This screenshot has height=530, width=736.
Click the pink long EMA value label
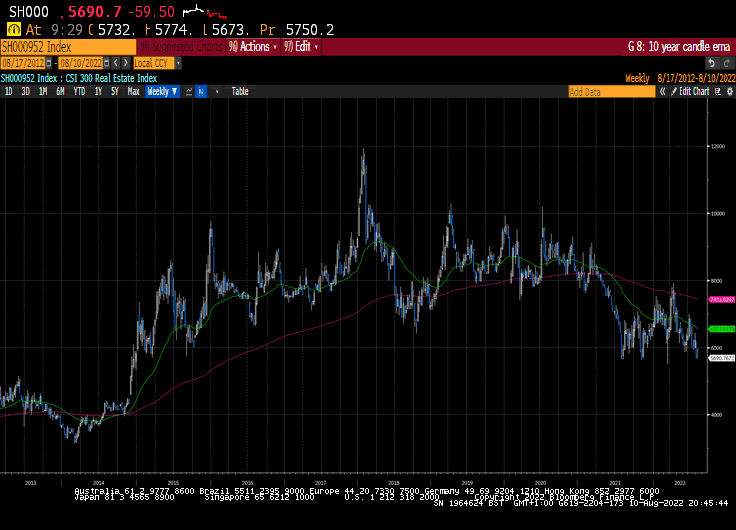(721, 300)
